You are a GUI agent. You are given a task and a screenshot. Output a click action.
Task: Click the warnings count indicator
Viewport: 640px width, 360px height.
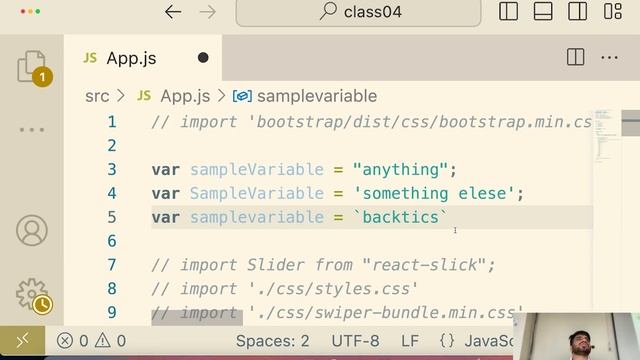pos(111,340)
